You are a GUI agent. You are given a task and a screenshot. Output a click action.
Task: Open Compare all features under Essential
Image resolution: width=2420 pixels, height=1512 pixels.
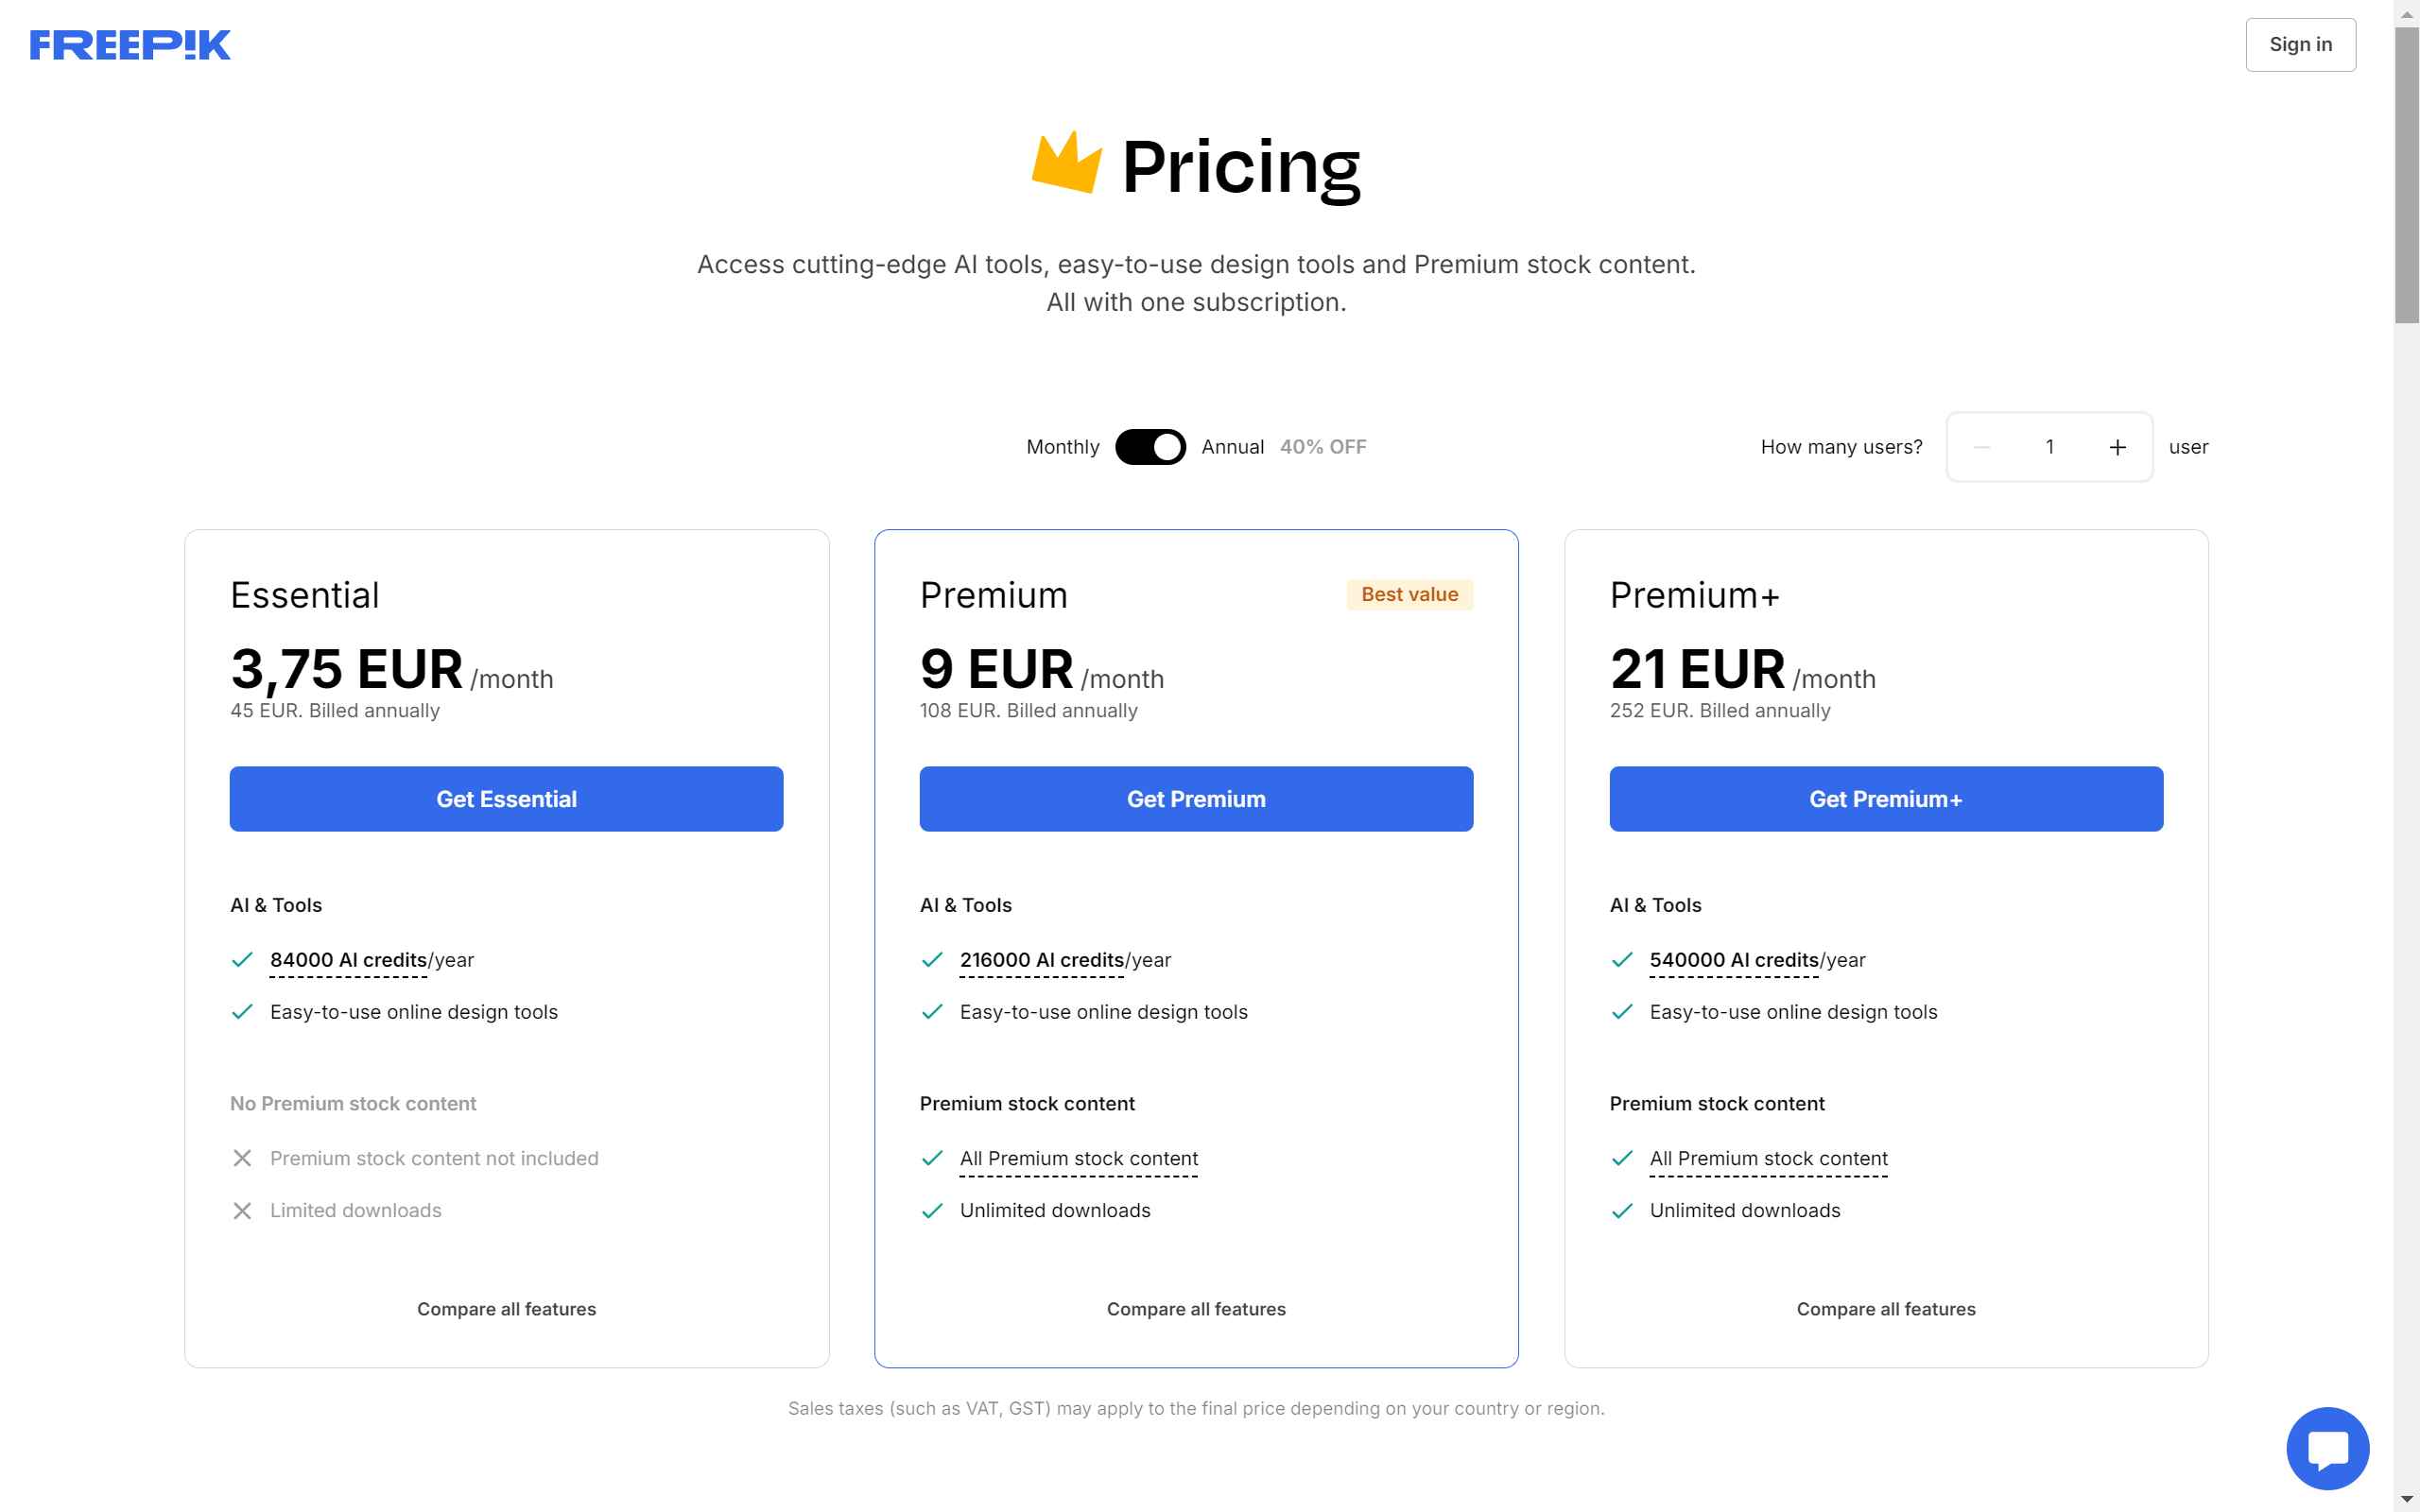(x=506, y=1309)
